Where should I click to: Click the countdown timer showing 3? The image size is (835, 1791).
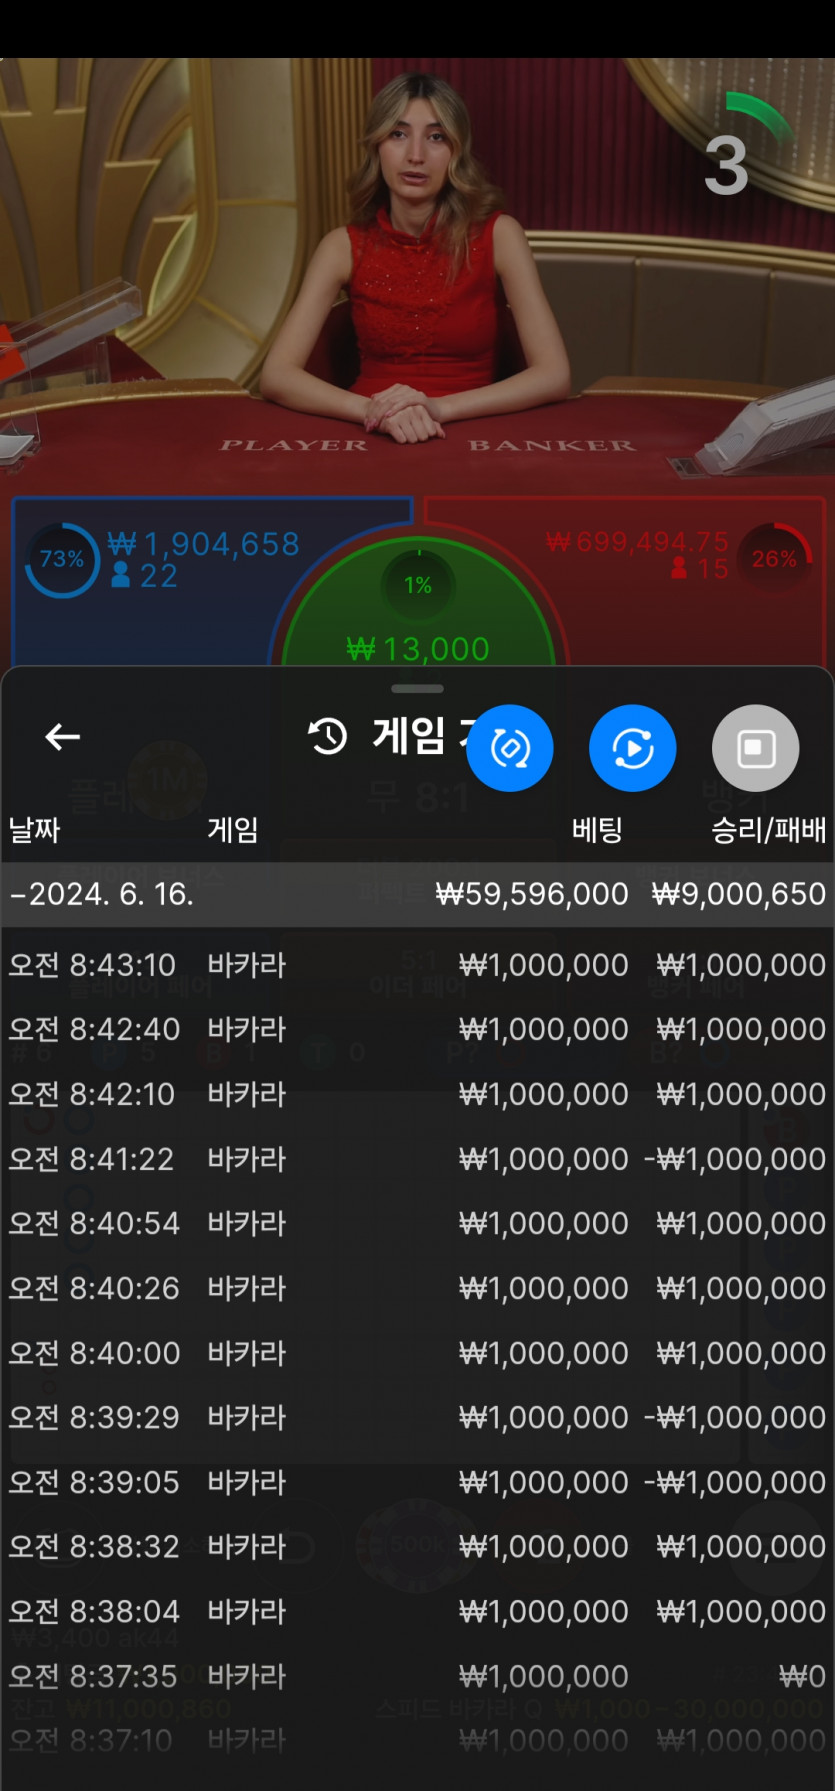[727, 165]
